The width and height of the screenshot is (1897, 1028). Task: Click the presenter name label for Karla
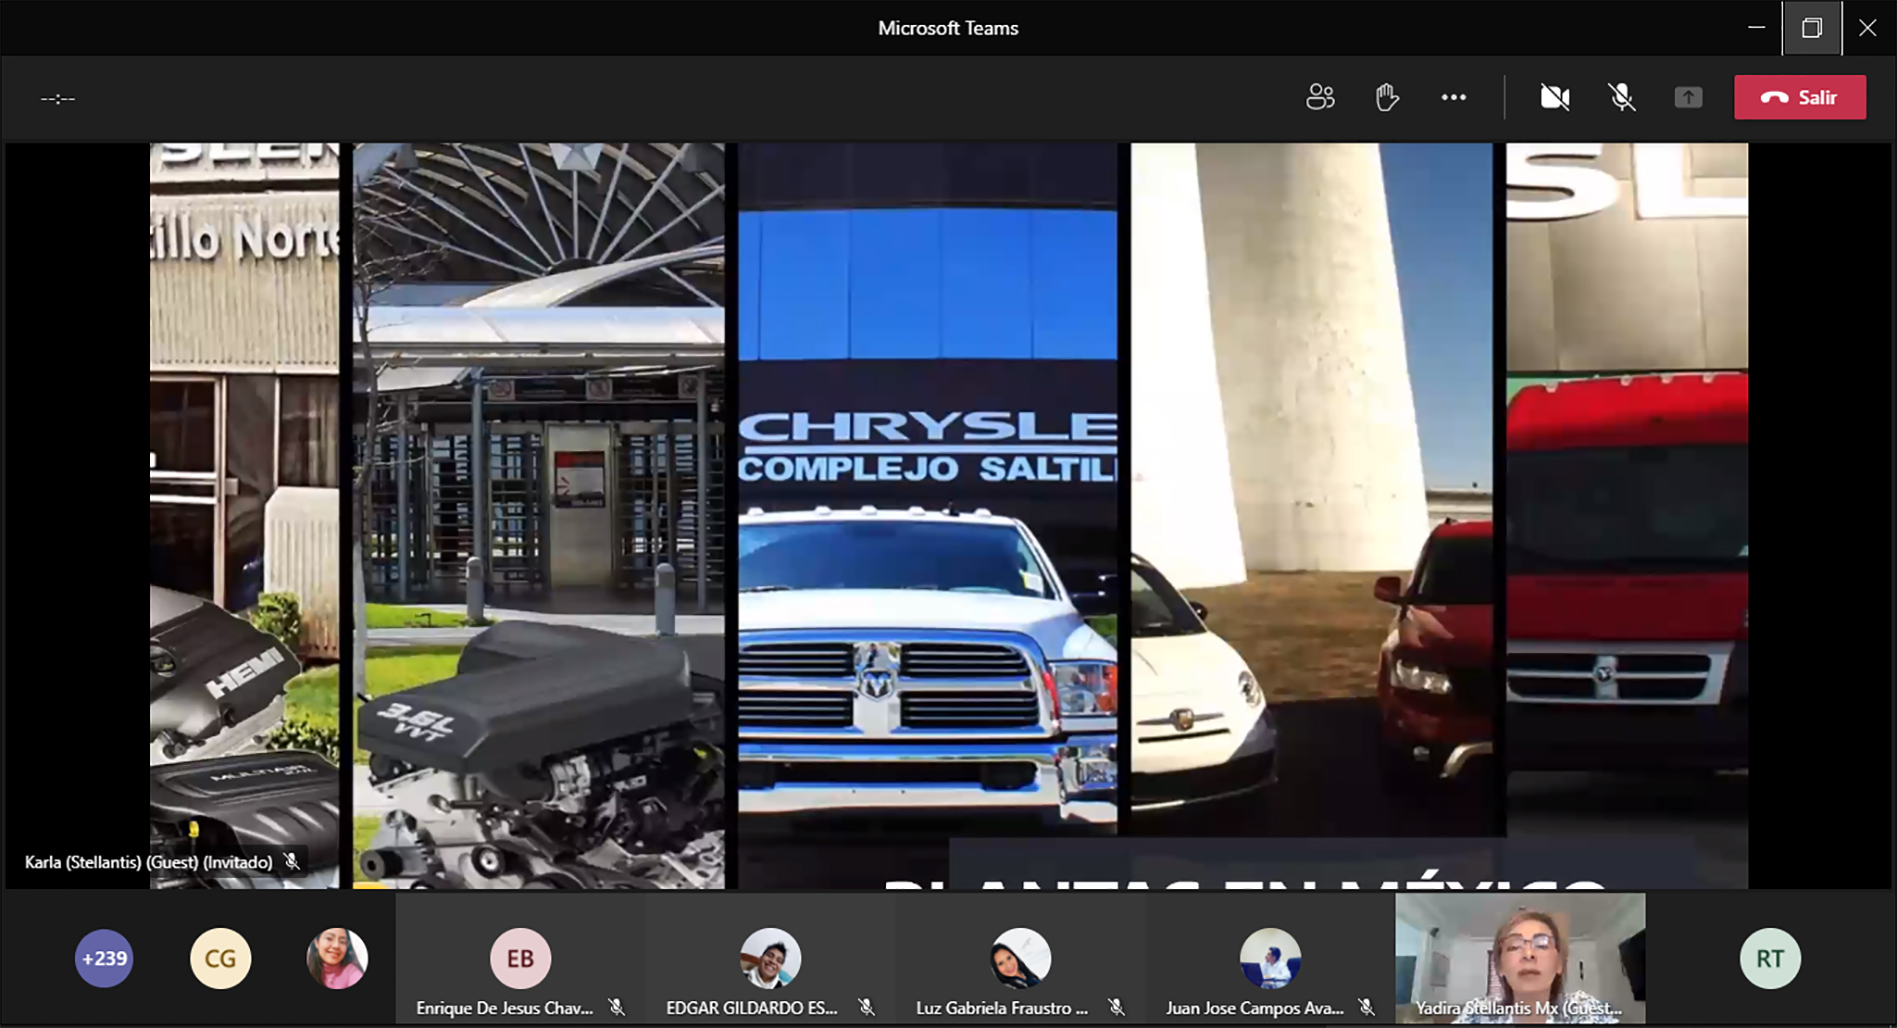point(148,862)
